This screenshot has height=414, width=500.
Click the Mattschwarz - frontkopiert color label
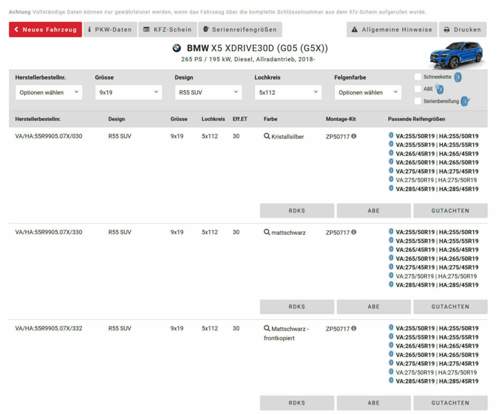point(287,333)
